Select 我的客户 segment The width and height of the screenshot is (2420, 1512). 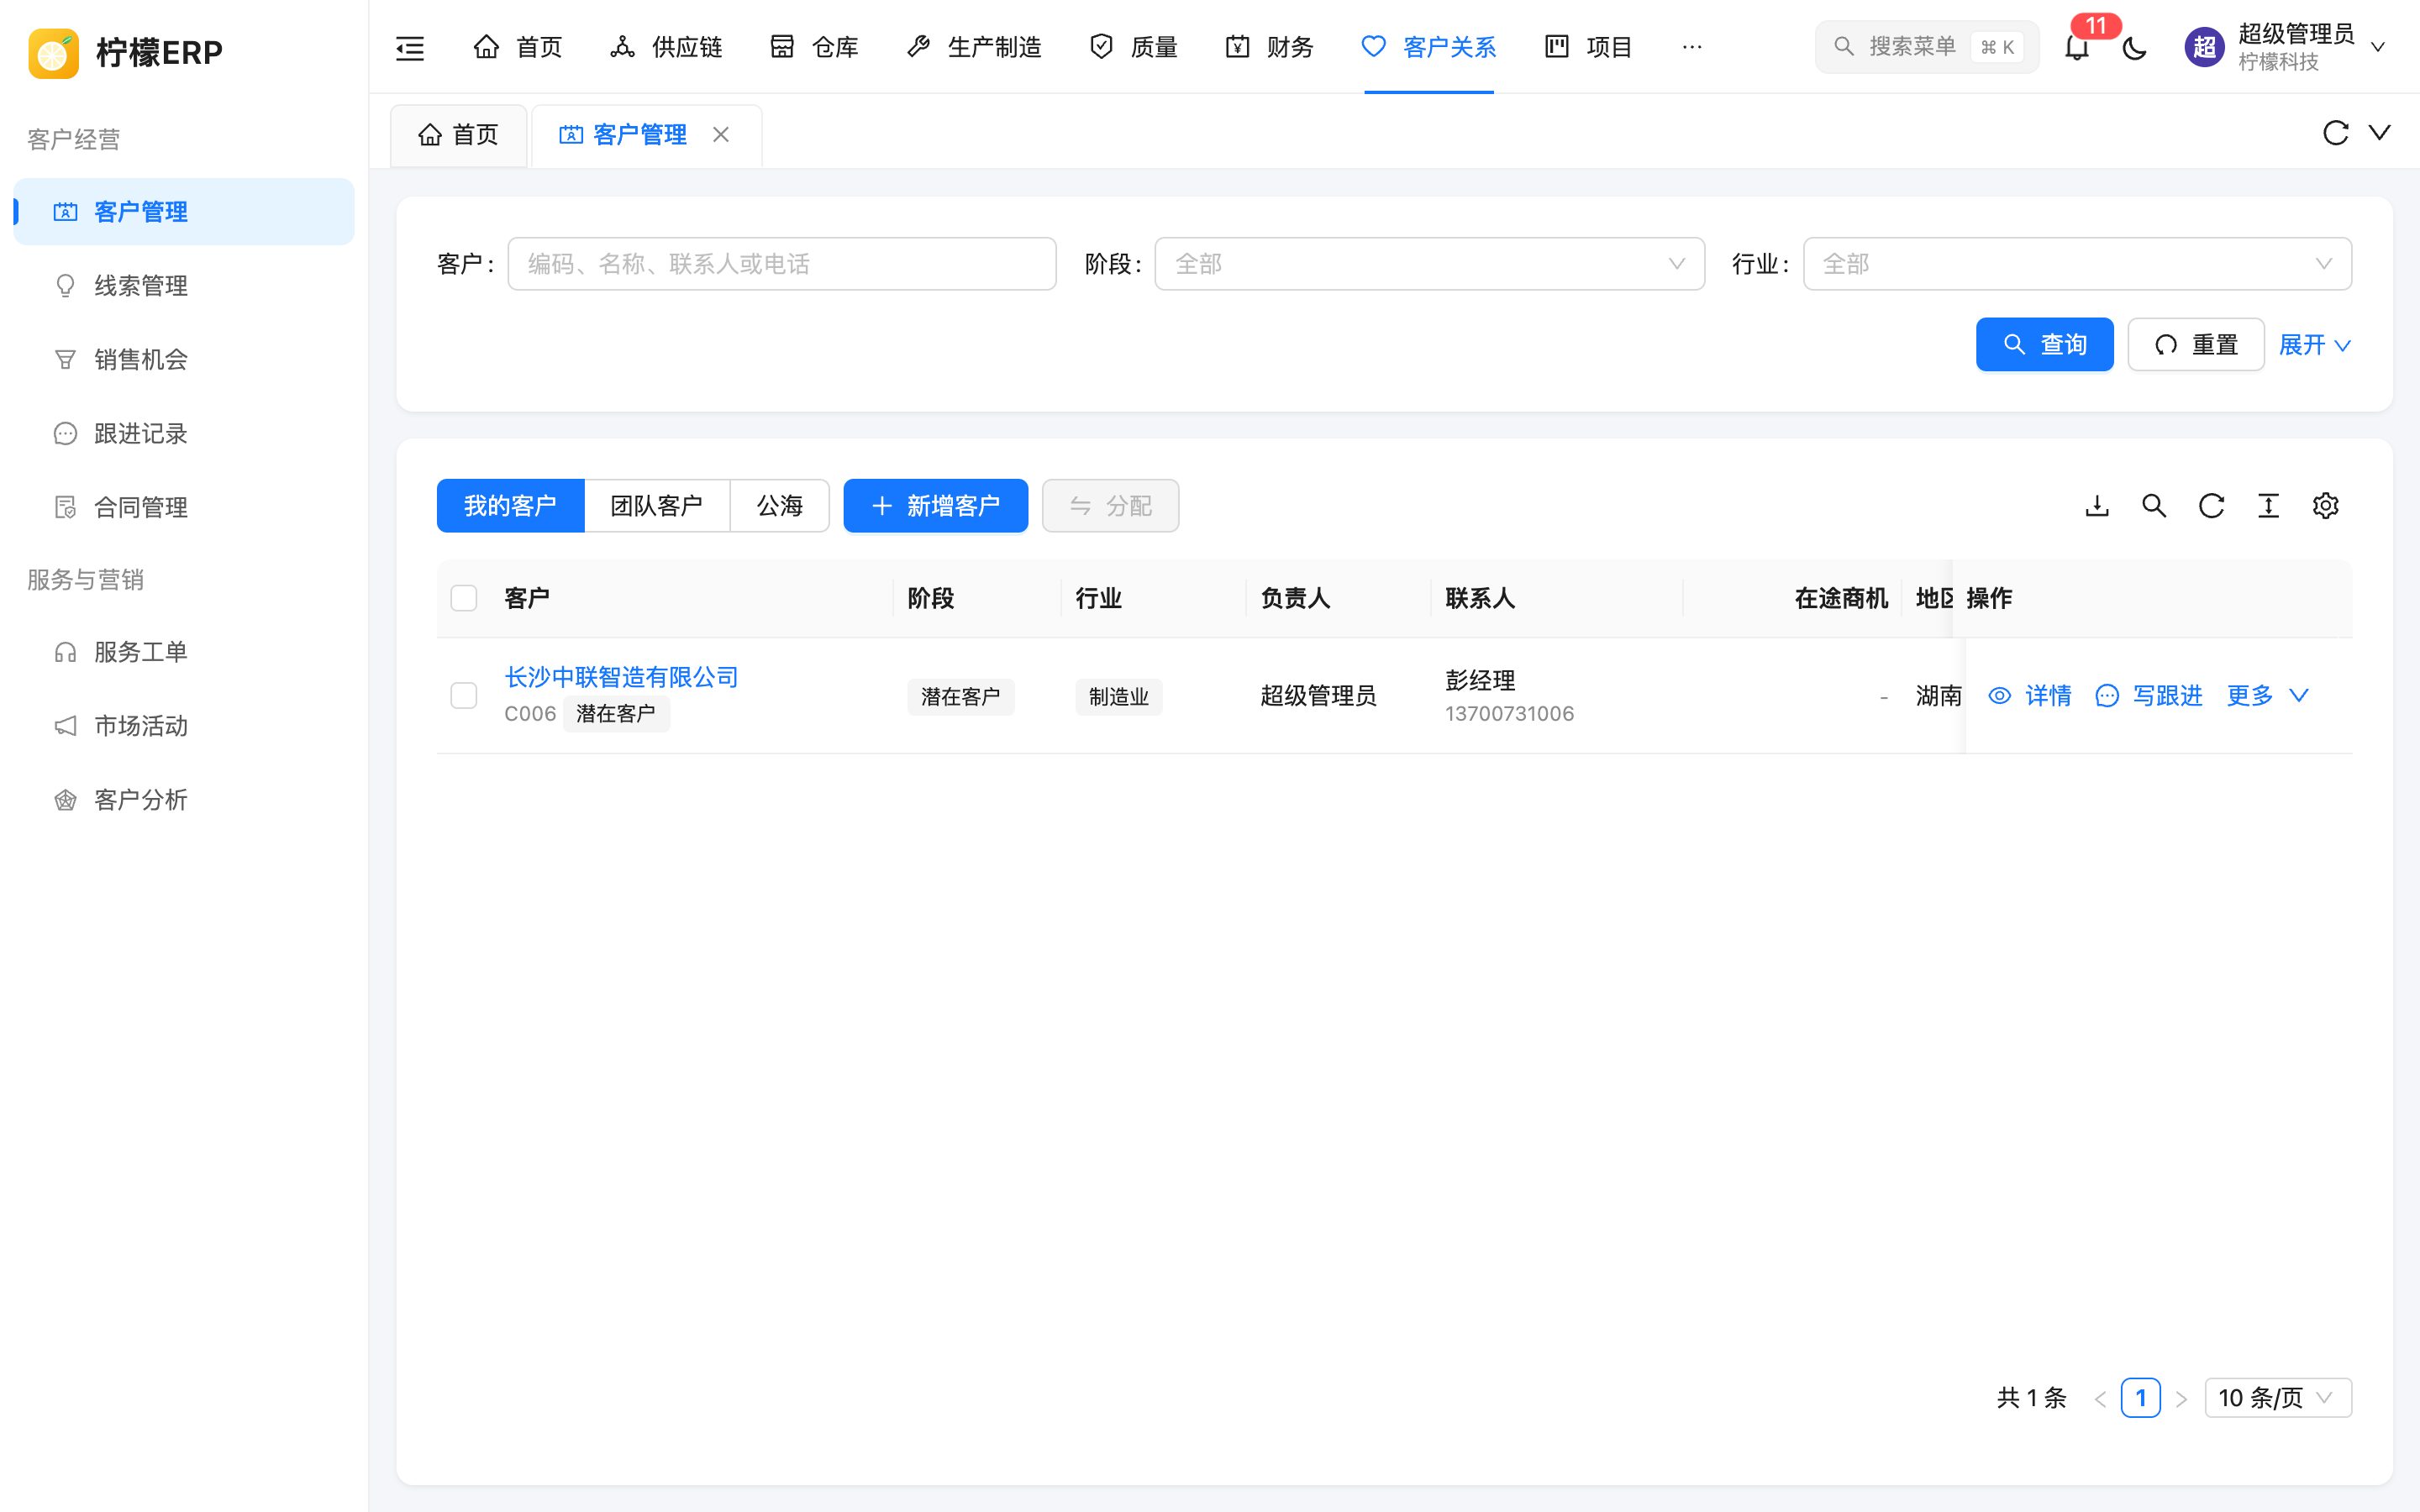[510, 506]
